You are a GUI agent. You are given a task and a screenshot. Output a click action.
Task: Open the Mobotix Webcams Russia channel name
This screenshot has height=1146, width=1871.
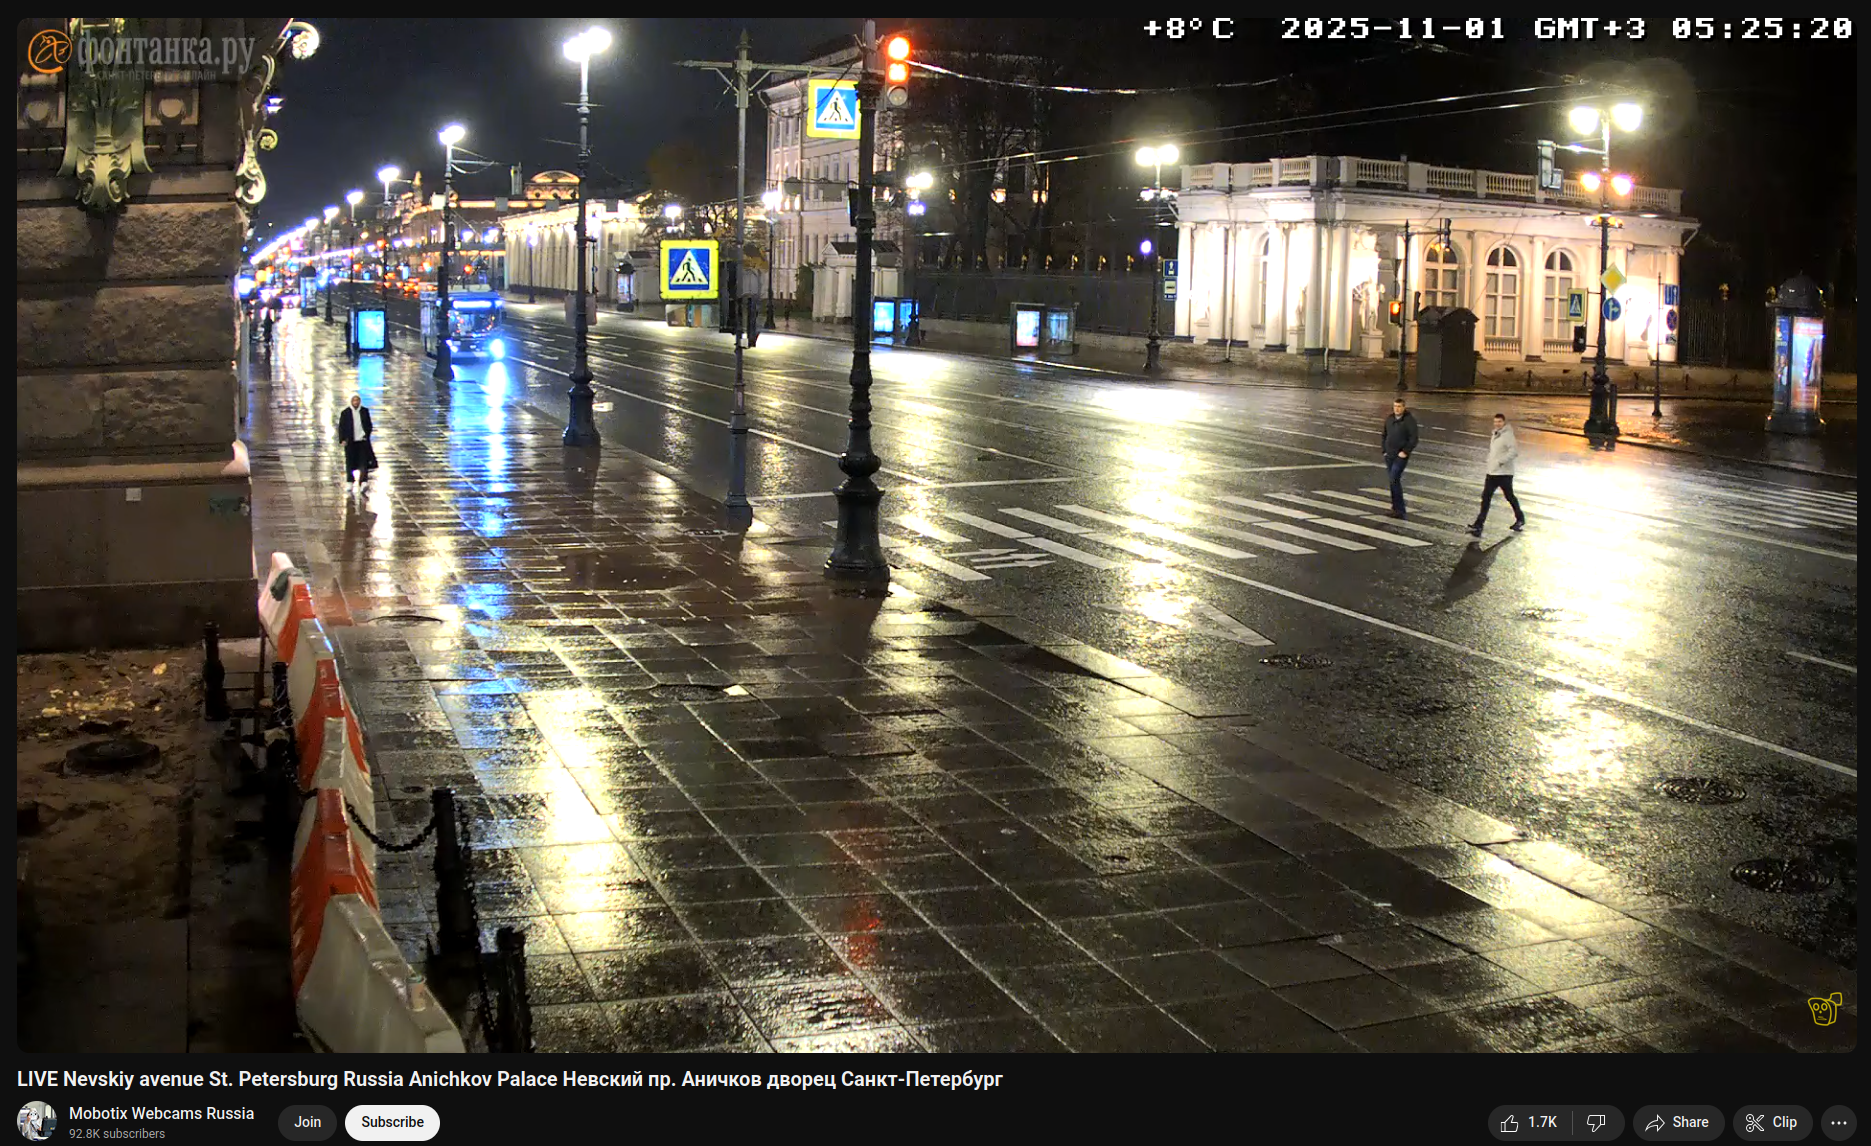point(161,1113)
